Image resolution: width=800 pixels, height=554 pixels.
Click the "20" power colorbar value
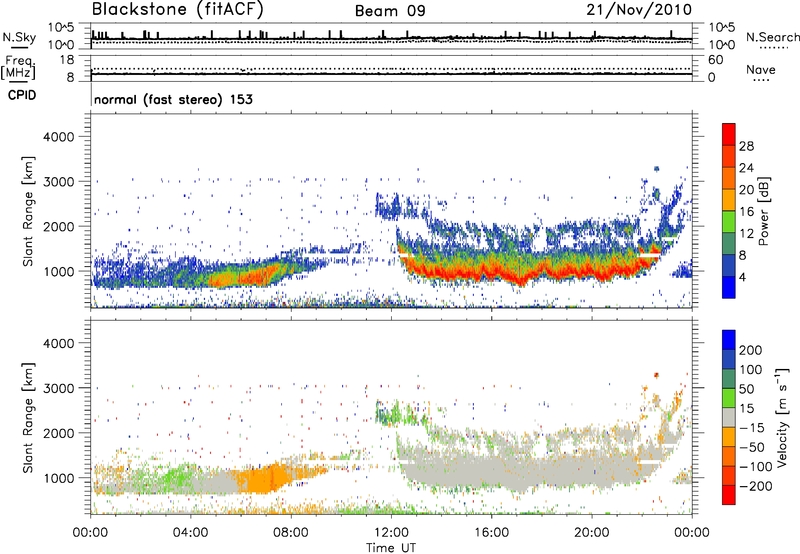(746, 190)
